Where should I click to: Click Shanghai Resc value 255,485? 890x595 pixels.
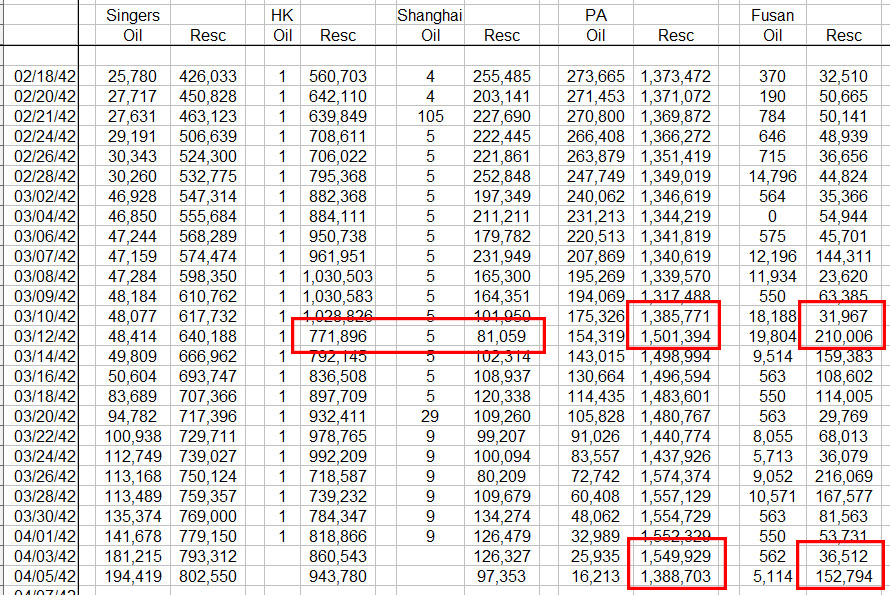502,77
